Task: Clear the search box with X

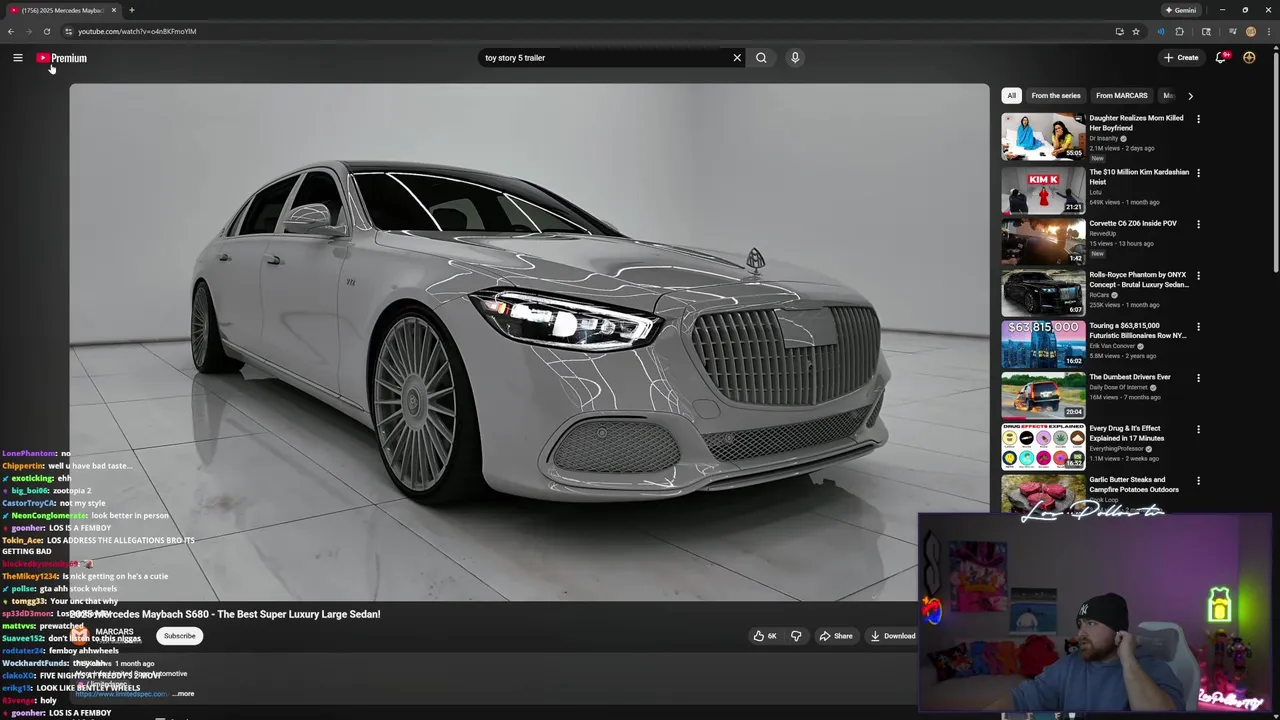Action: 737,58
